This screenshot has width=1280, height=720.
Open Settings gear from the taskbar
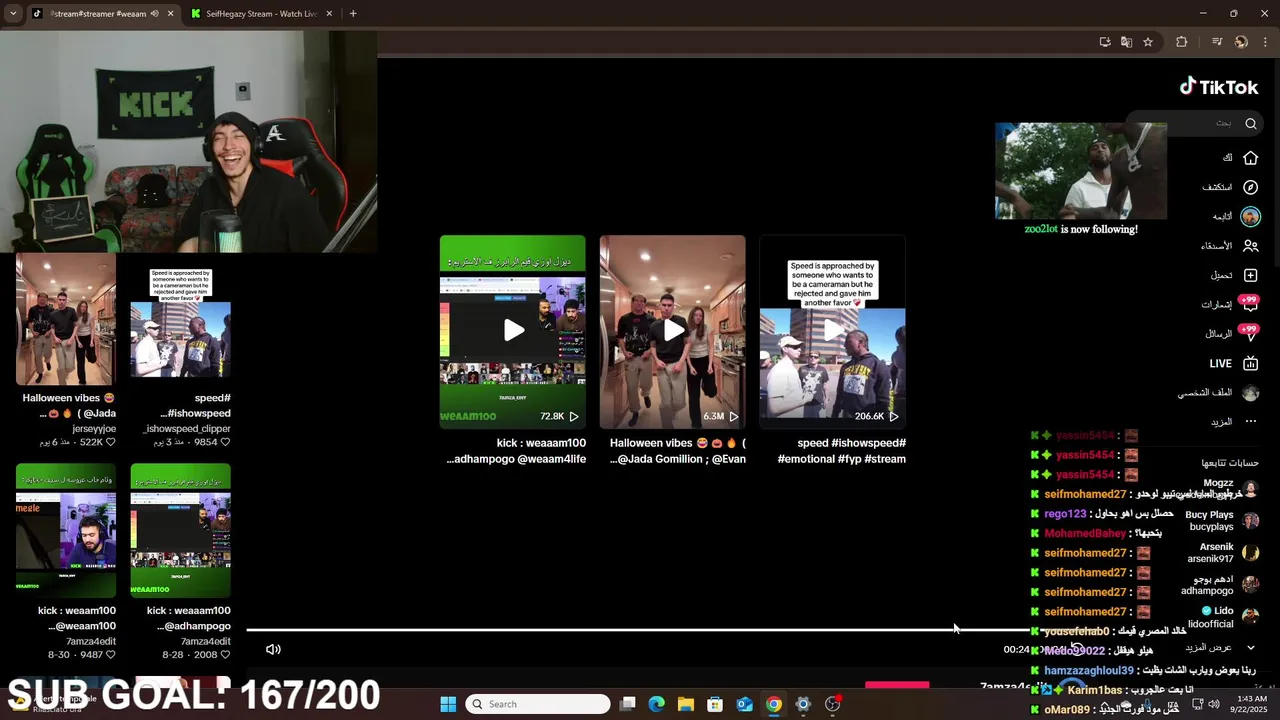[803, 704]
